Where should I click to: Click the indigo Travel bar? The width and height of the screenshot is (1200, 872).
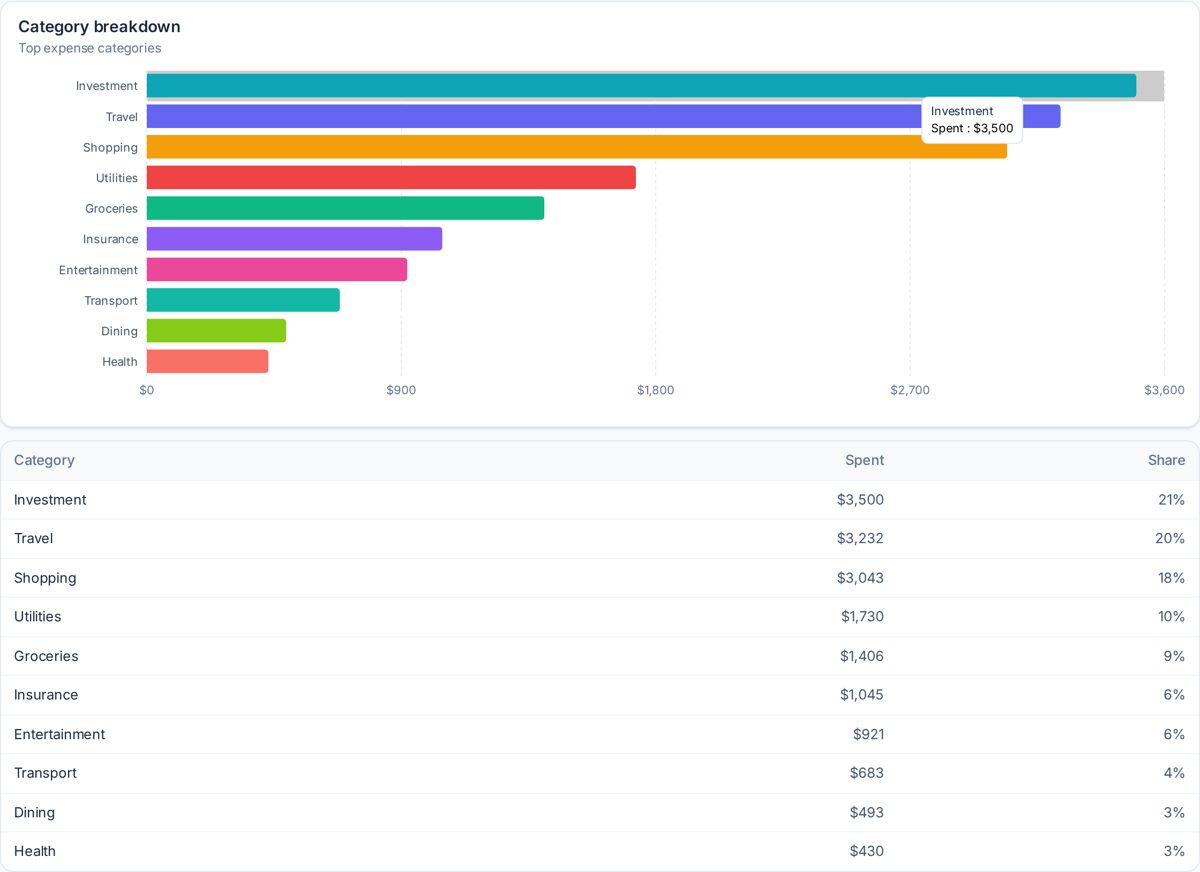[x=603, y=116]
